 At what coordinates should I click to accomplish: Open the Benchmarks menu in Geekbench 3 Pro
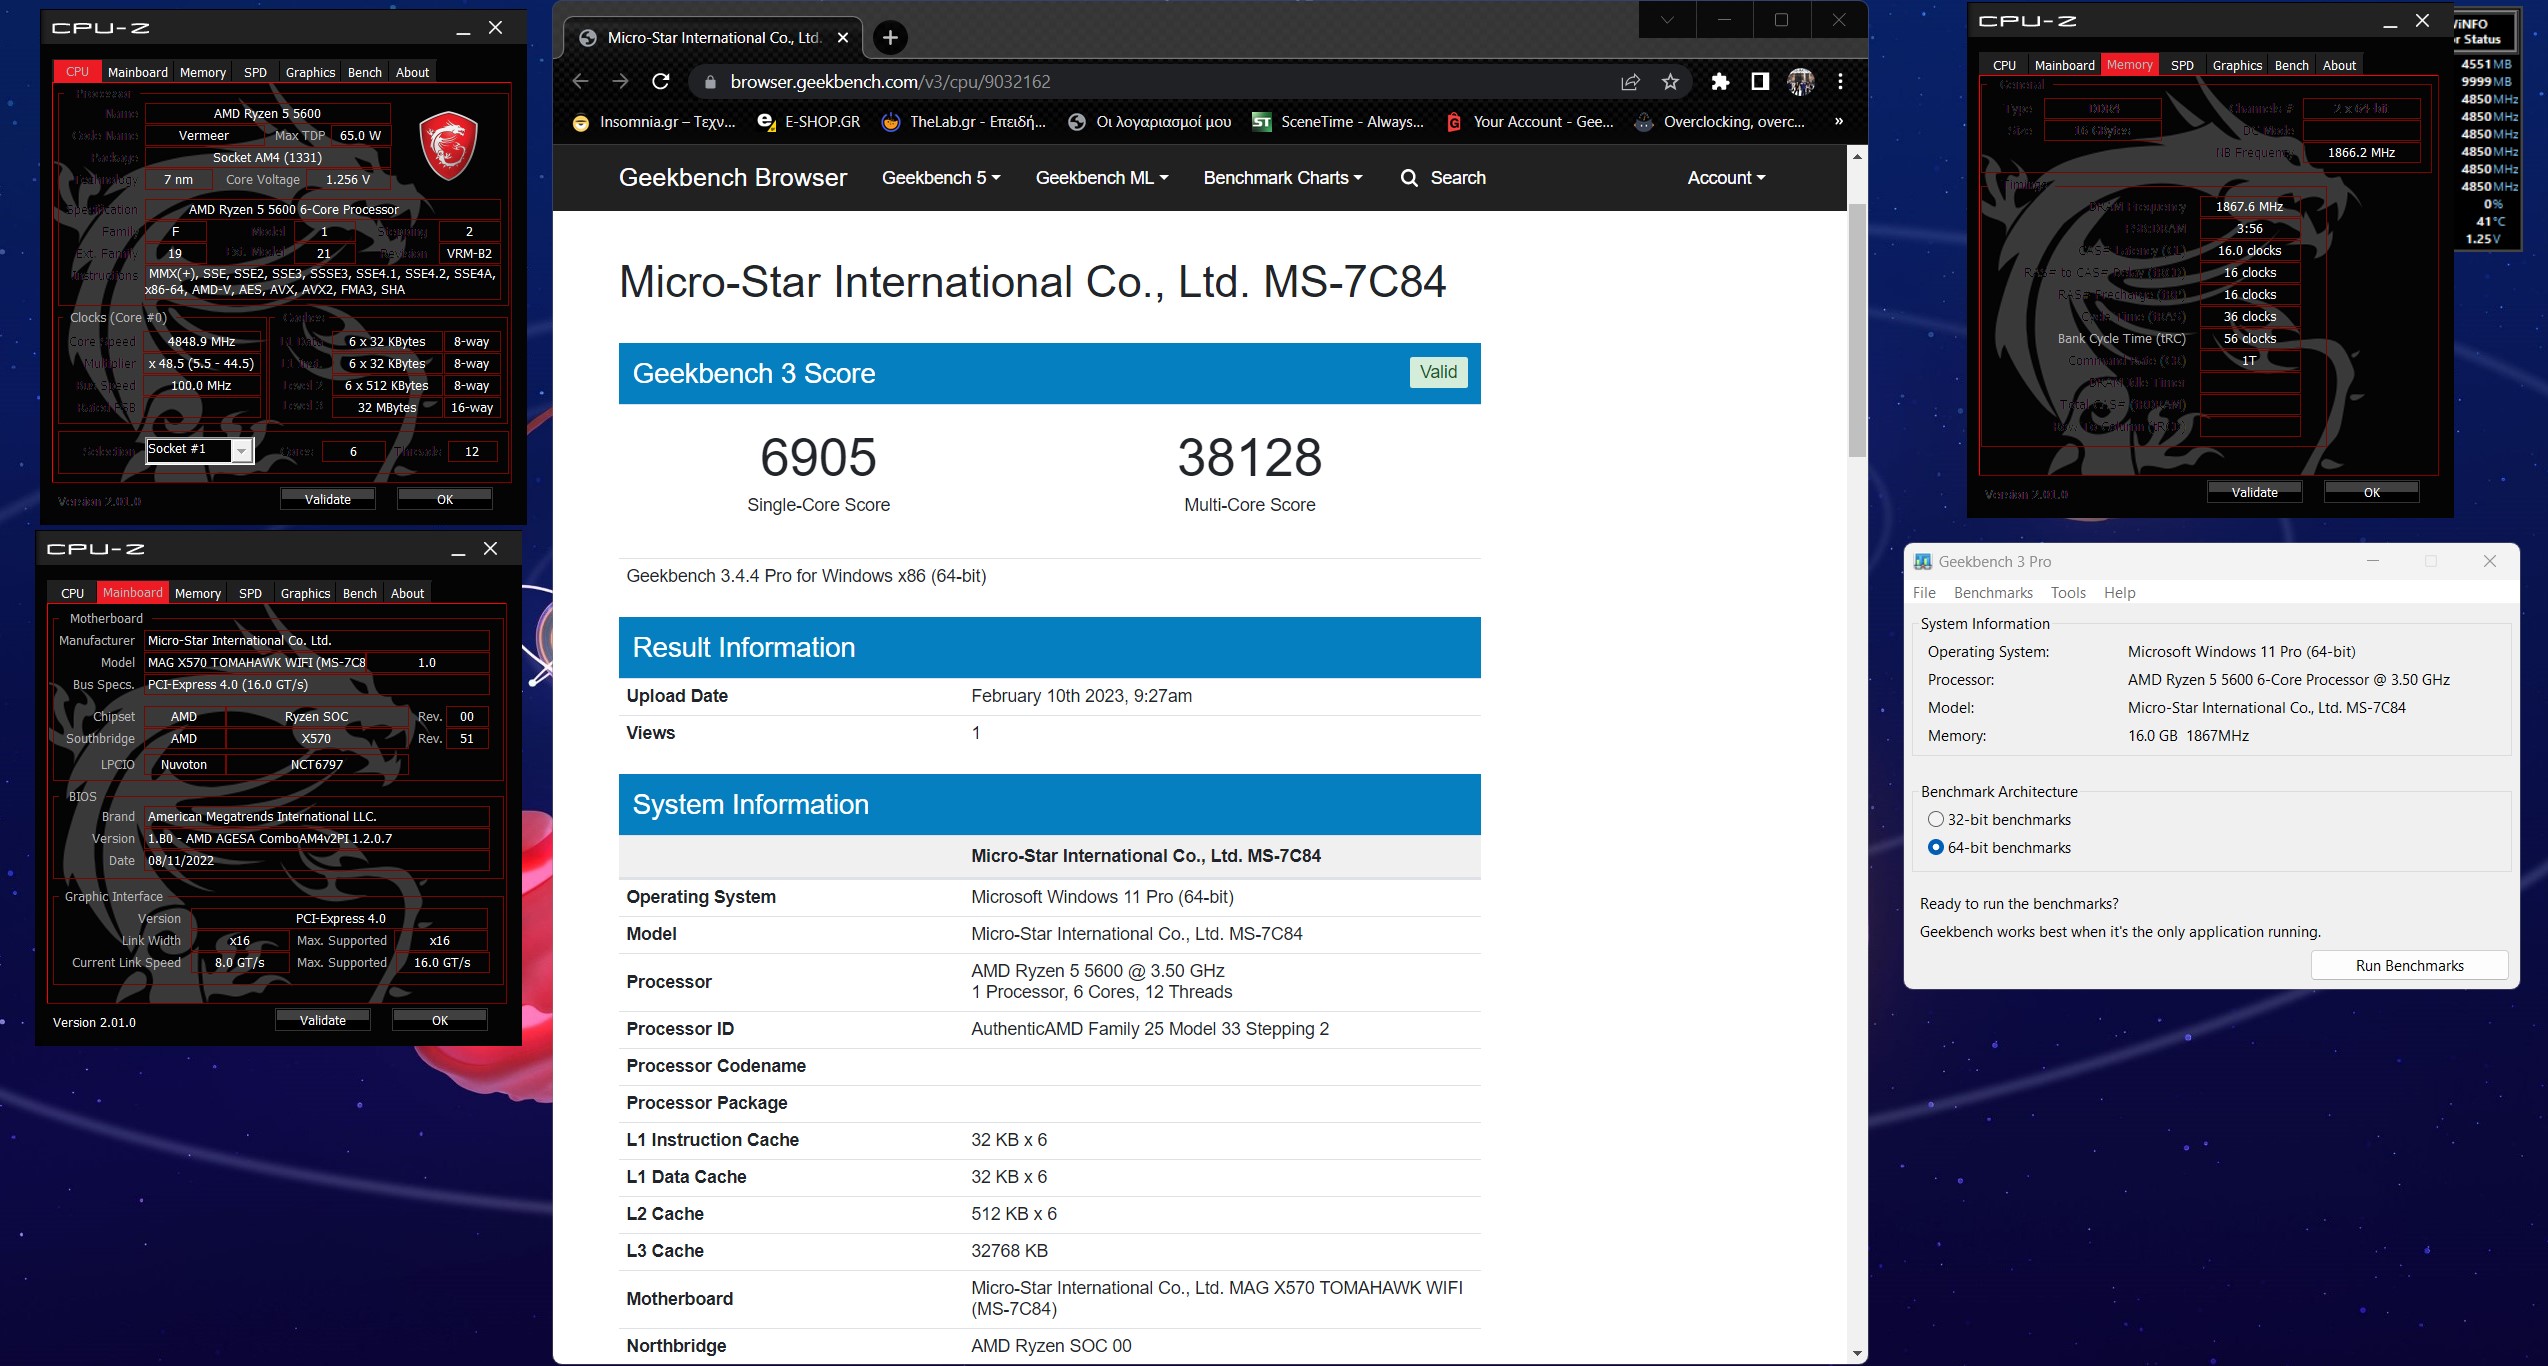(1993, 593)
